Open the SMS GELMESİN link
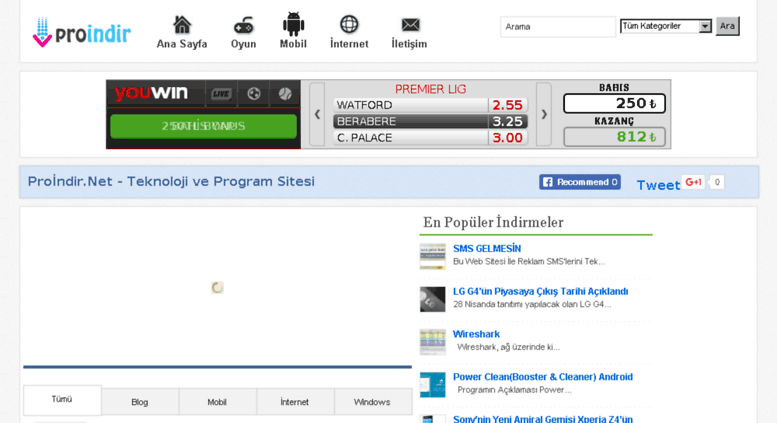 (x=487, y=249)
